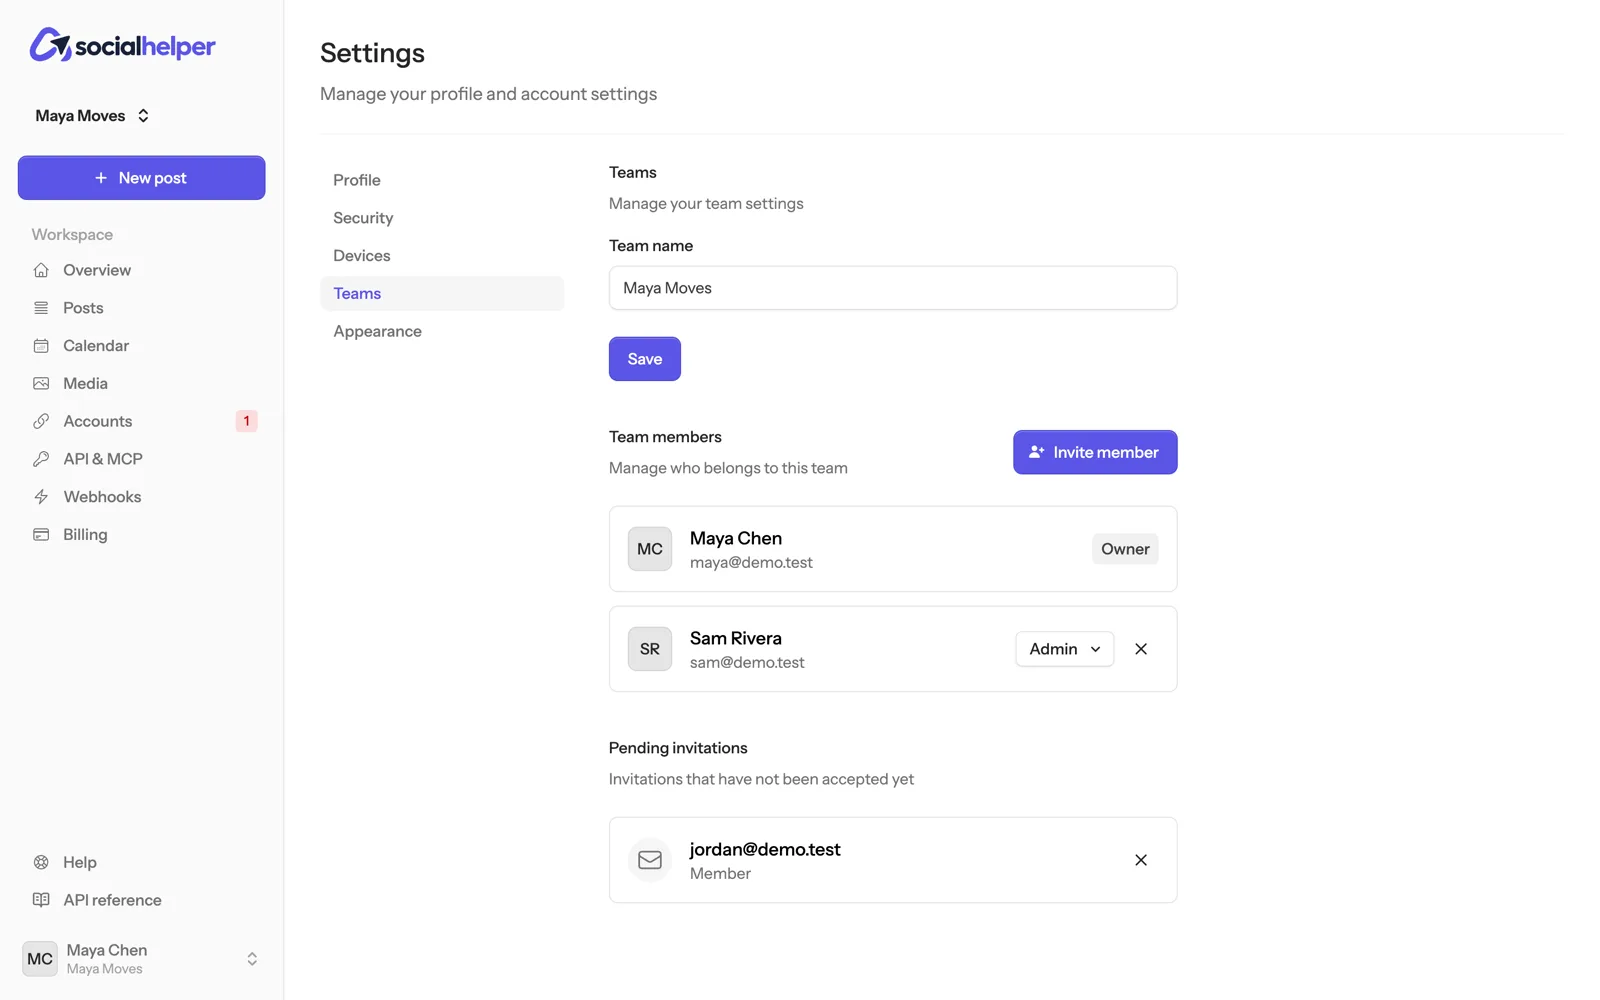The image size is (1600, 1000).
Task: Go to the Devices settings tab
Action: [x=442, y=256]
